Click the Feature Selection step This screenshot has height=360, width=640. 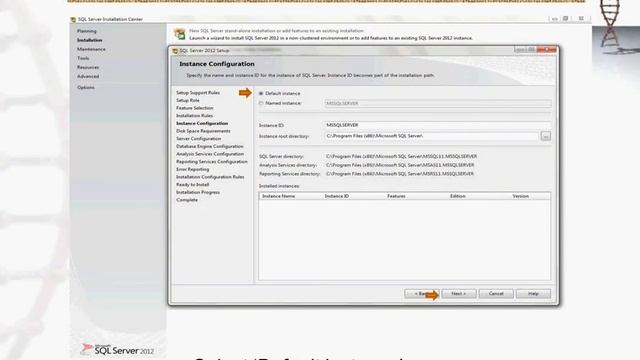[195, 108]
